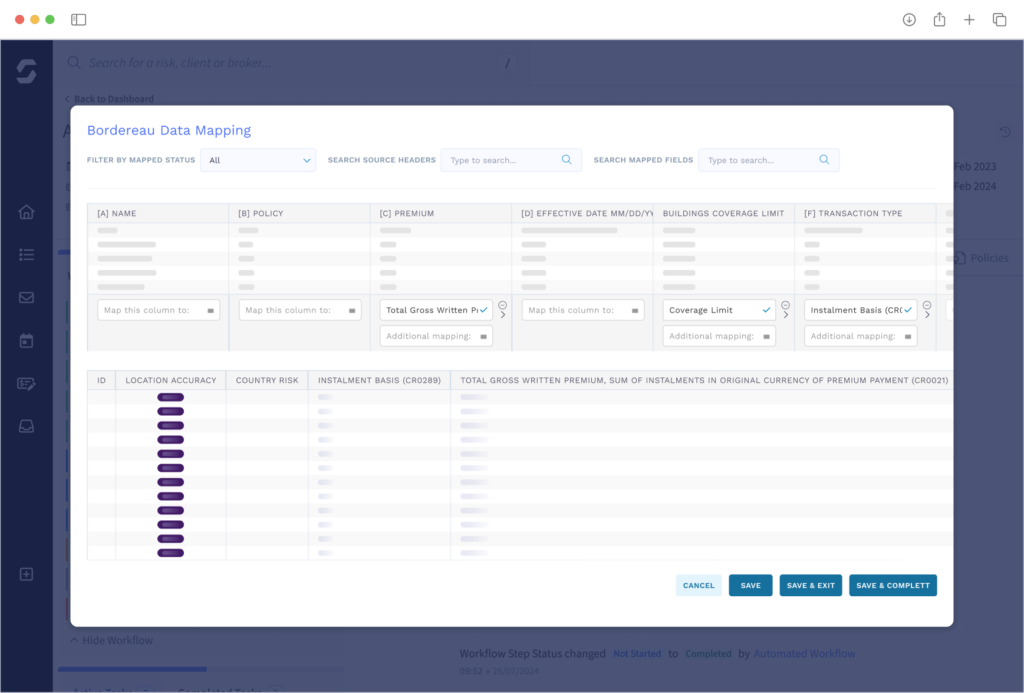
Task: Expand the Transaction Type mapping chevron
Action: (927, 316)
